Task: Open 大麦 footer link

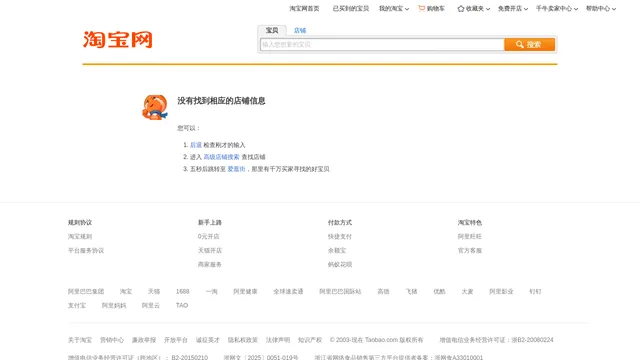Action: tap(467, 291)
